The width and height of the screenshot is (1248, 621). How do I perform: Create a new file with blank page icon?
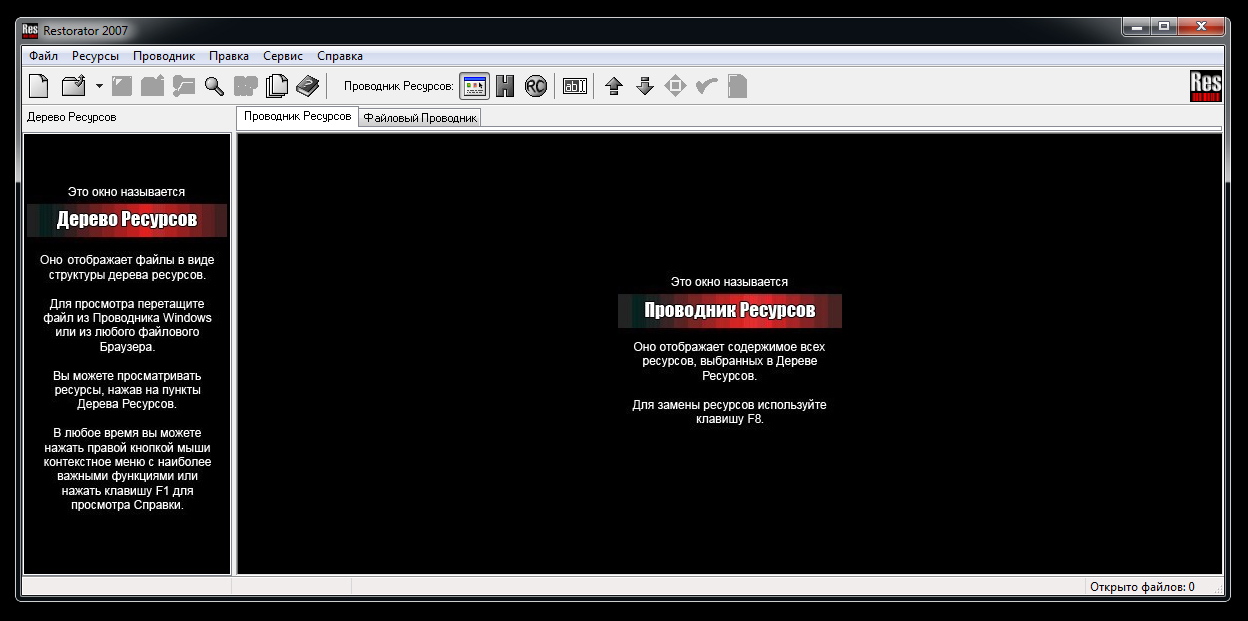(39, 86)
